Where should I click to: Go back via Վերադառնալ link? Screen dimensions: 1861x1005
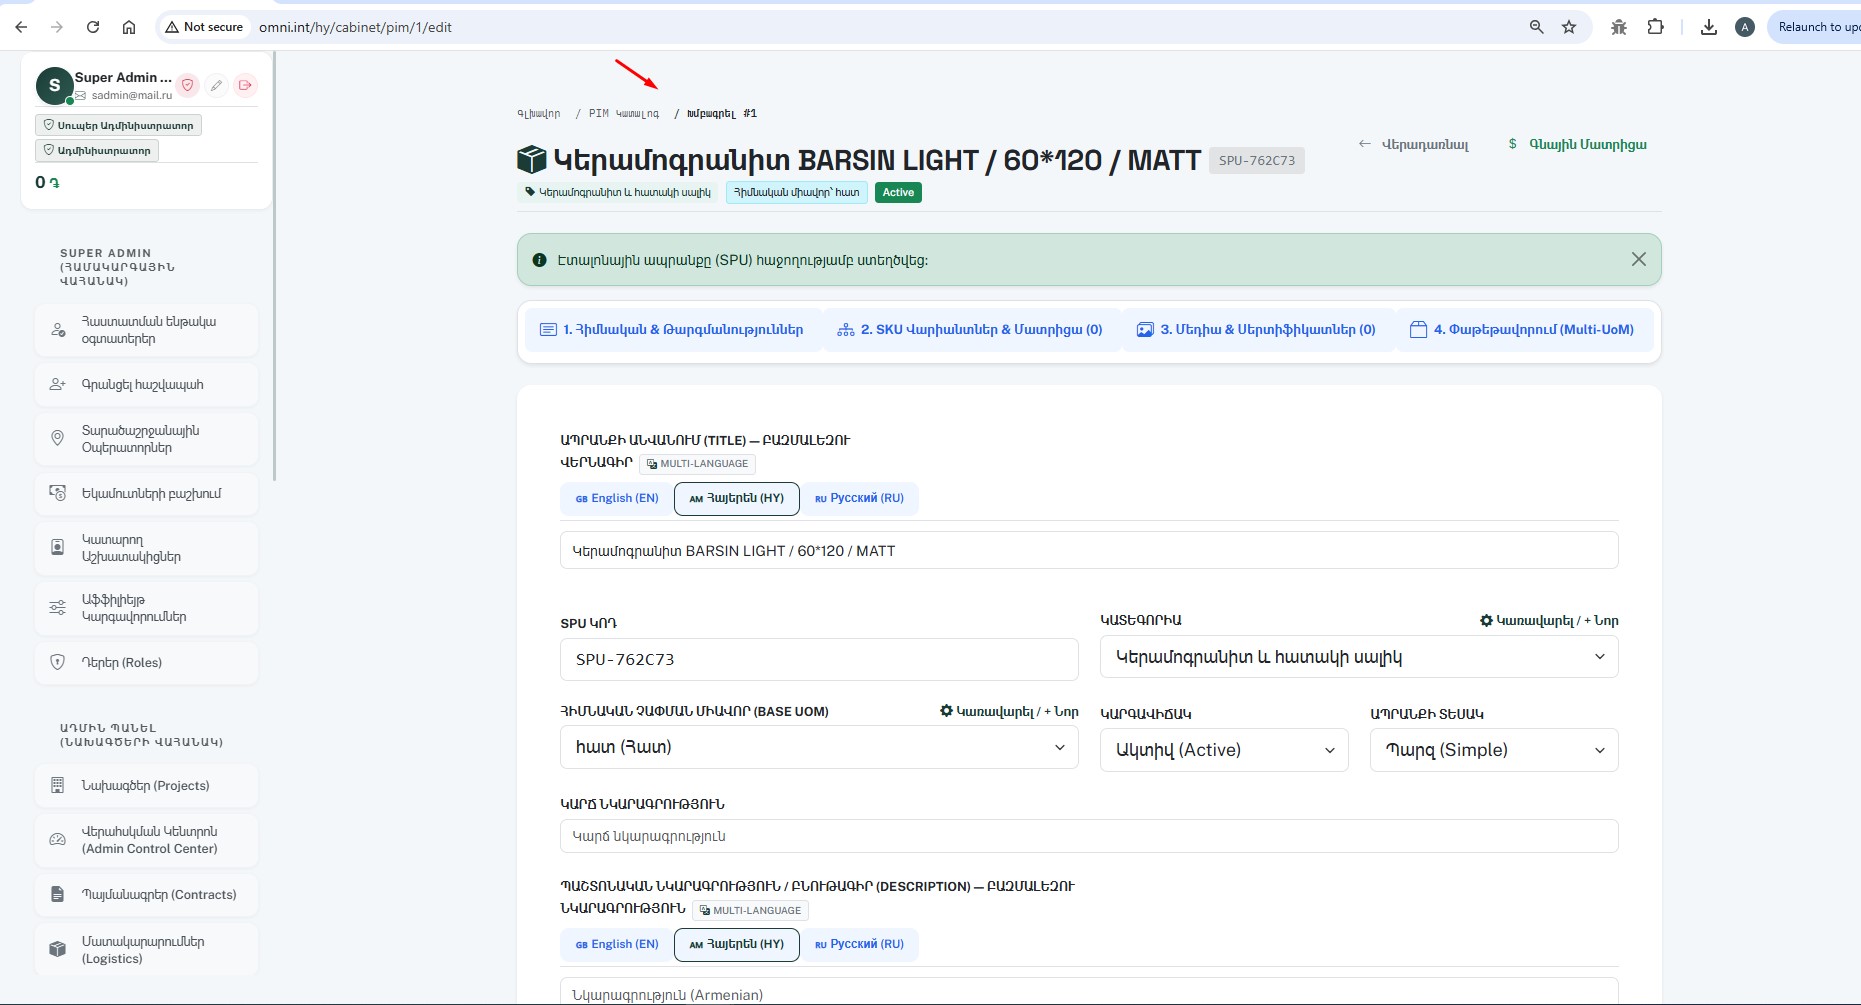[1413, 144]
